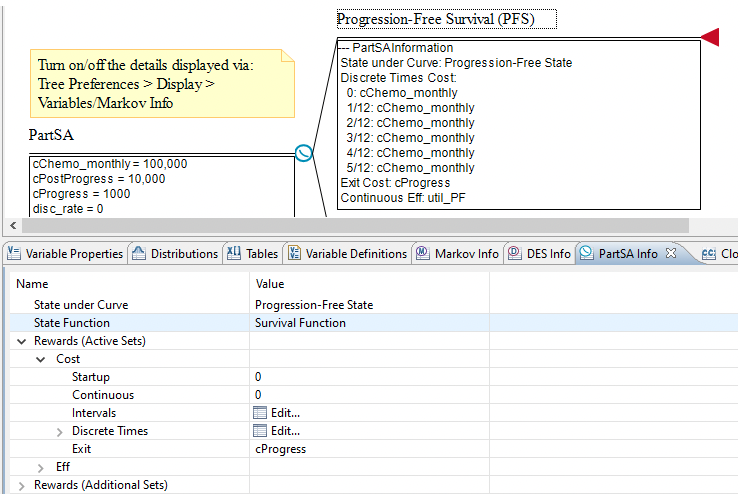This screenshot has width=740, height=494.
Task: Click the horizontal scrollbar thumb
Action: (x=355, y=226)
